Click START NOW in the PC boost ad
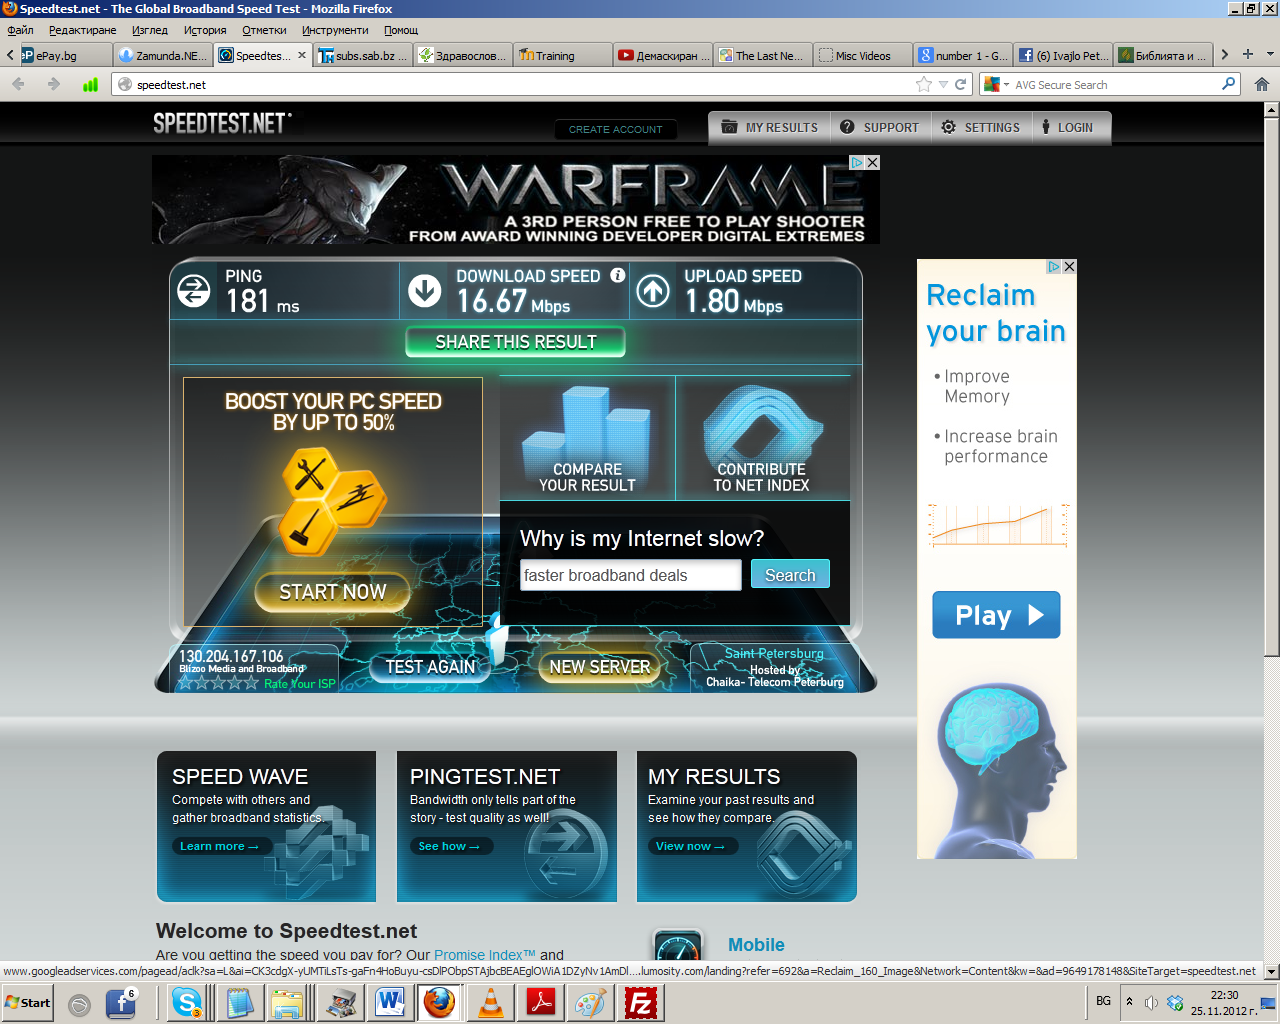Screen dimensions: 1280x1024 [333, 592]
